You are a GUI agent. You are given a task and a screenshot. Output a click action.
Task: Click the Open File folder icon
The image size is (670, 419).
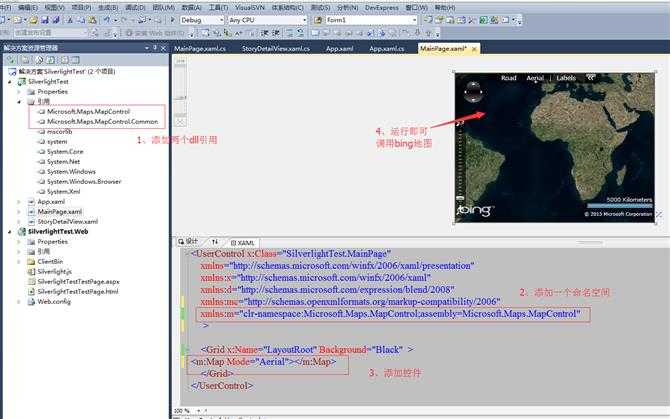point(33,20)
